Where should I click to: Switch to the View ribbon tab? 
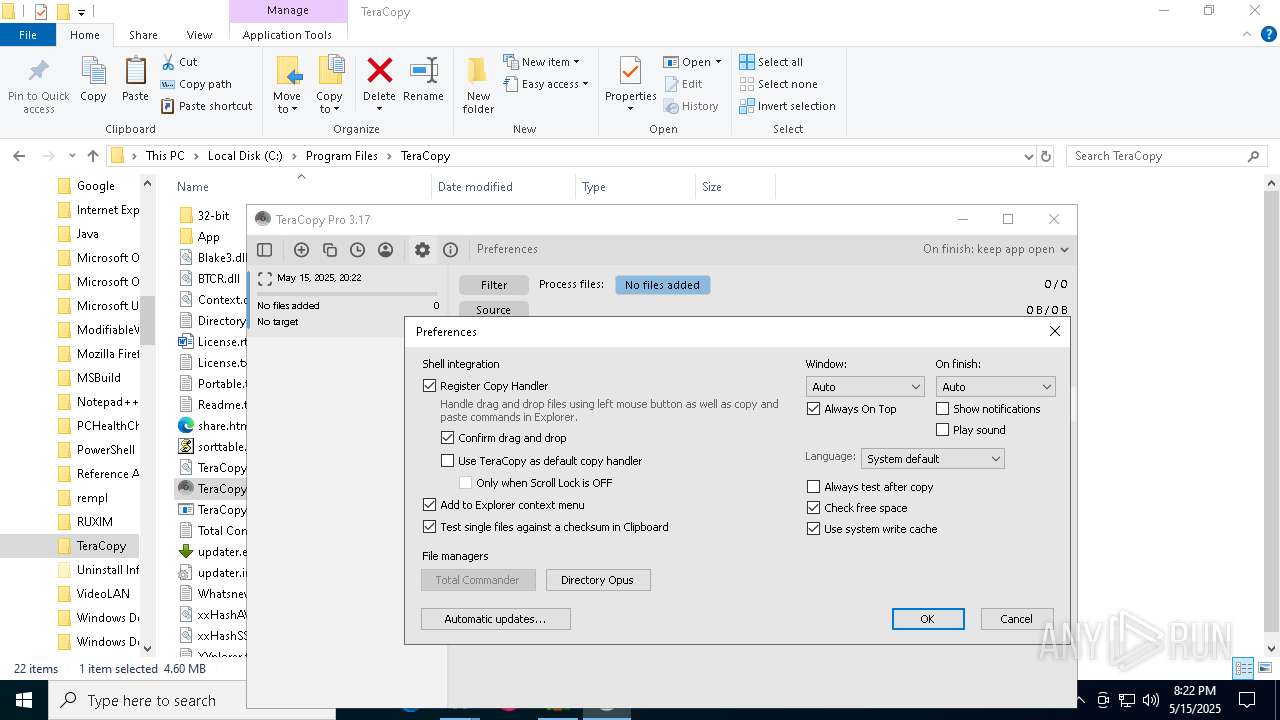tap(199, 35)
